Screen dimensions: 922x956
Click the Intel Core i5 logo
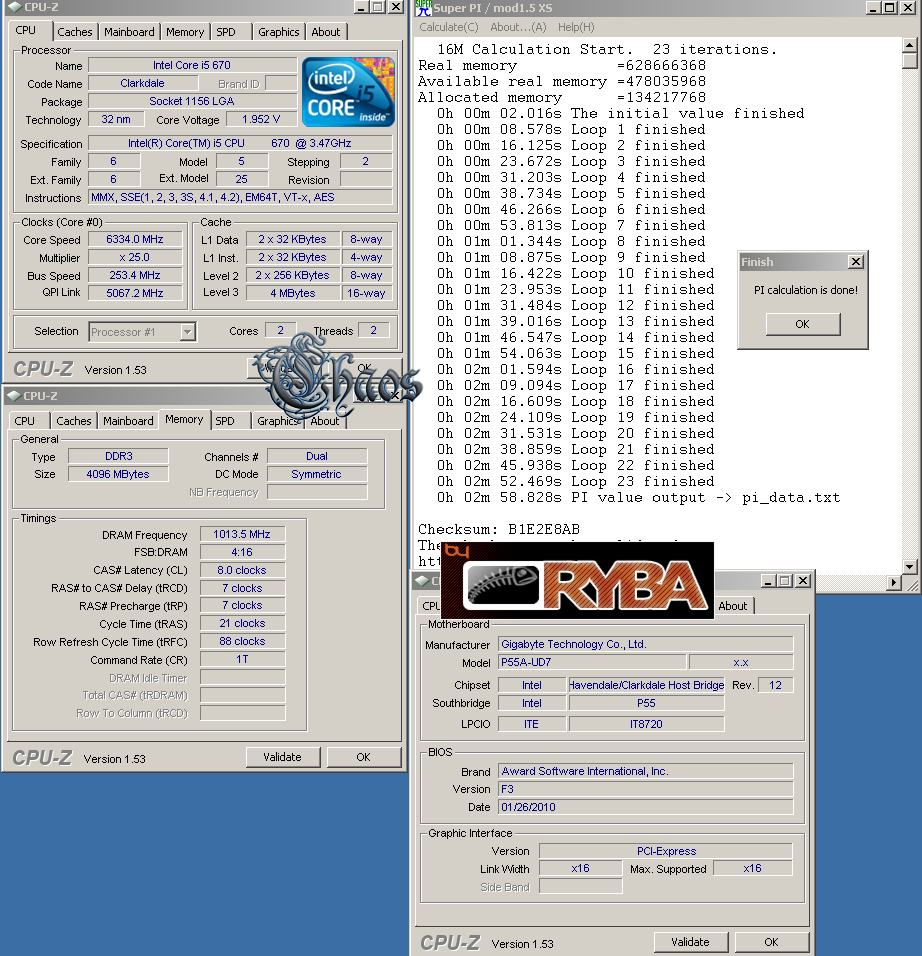tap(348, 92)
